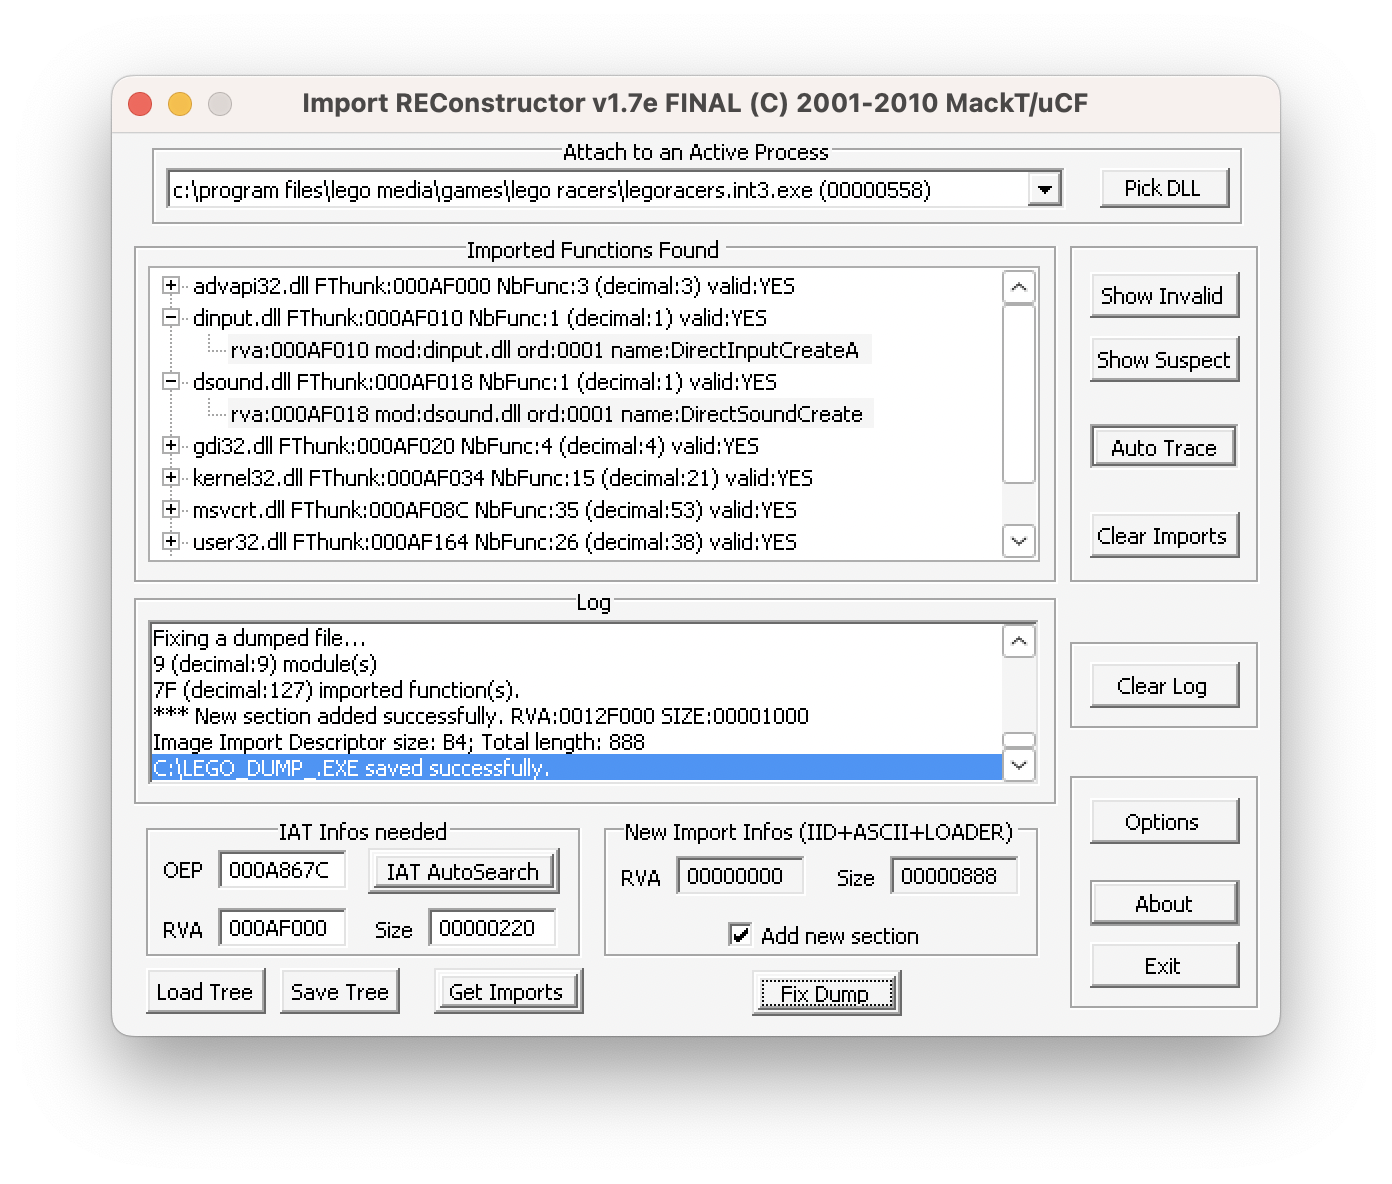The height and width of the screenshot is (1184, 1392).
Task: Click log scroll down arrow
Action: pos(1018,765)
